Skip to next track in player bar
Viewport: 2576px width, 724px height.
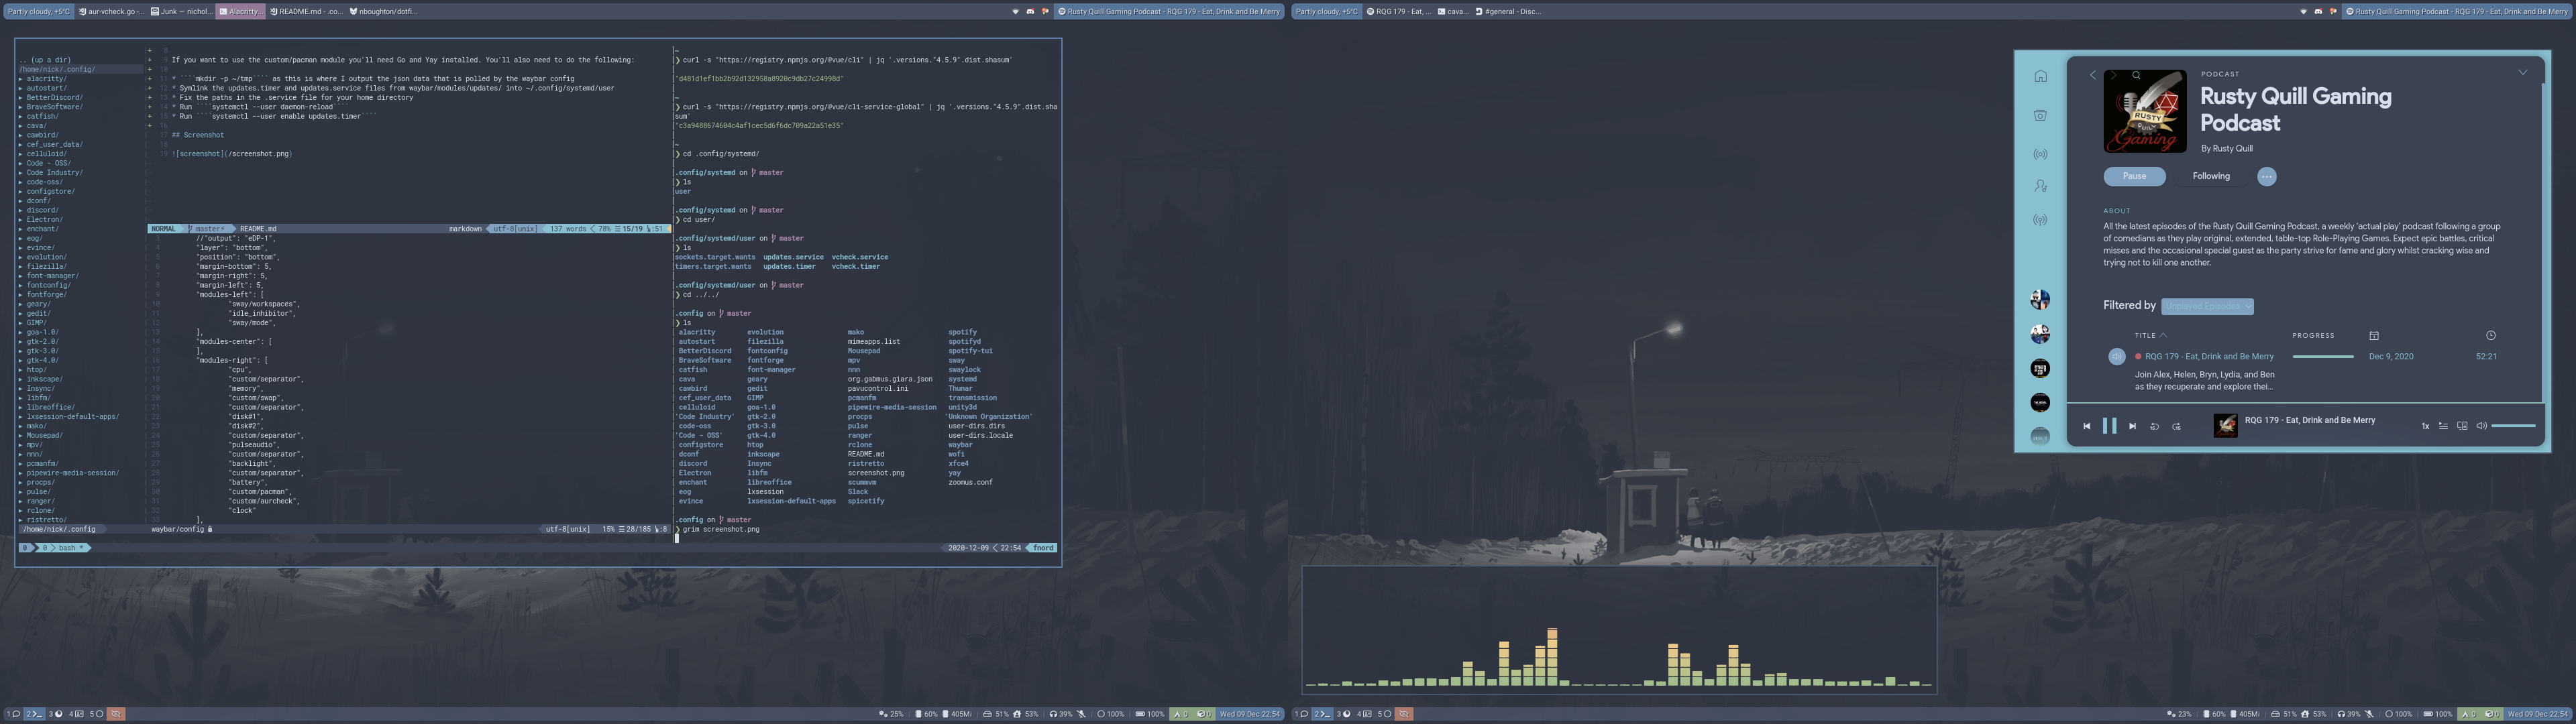[x=2133, y=426]
